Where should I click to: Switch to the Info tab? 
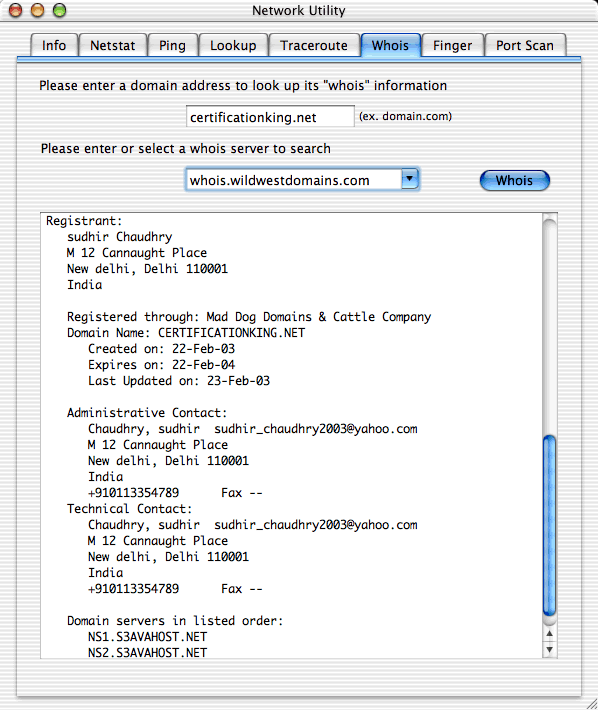click(54, 45)
